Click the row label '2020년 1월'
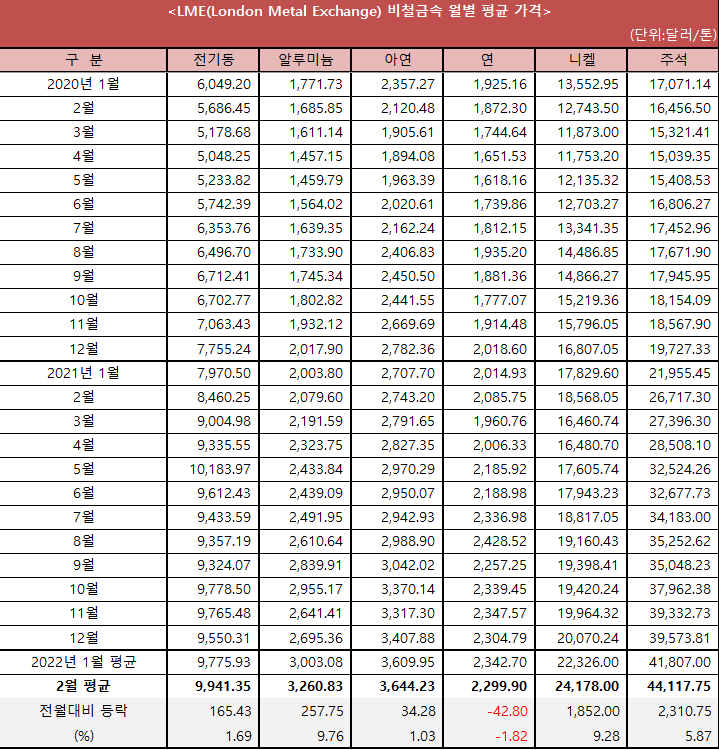Viewport: 719px width, 750px height. 83,84
